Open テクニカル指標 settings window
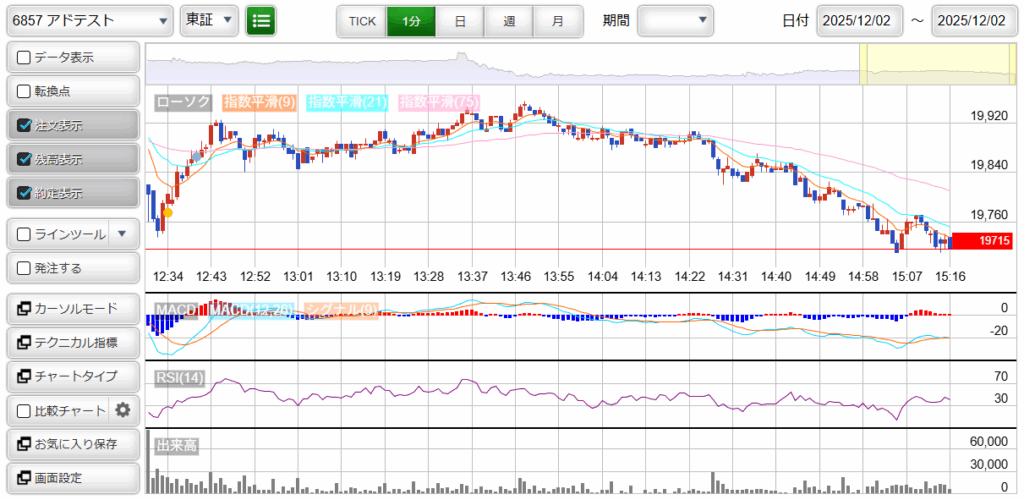Image resolution: width=1024 pixels, height=500 pixels. click(x=72, y=342)
